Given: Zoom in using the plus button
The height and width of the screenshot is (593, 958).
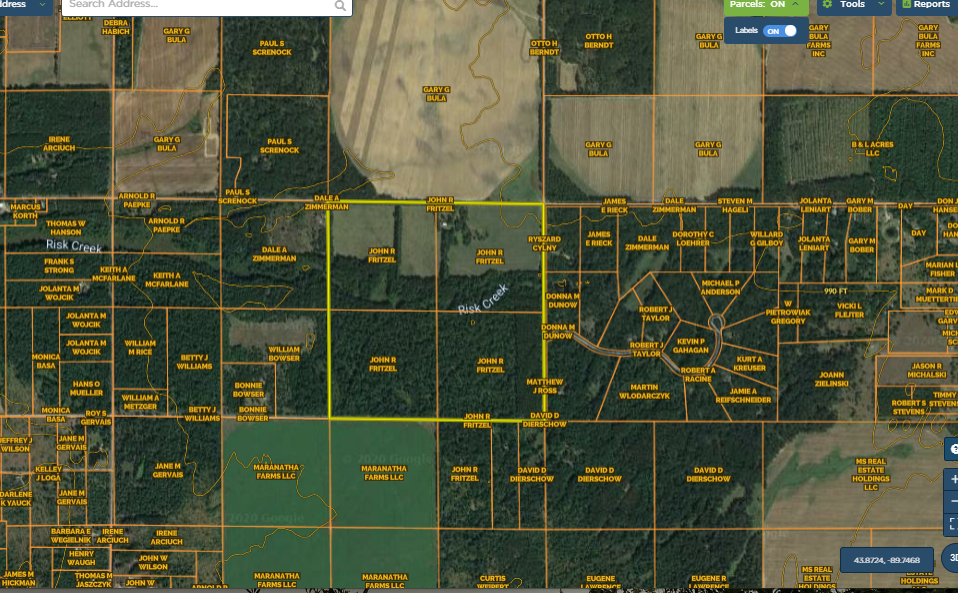Looking at the screenshot, I should coord(953,479).
